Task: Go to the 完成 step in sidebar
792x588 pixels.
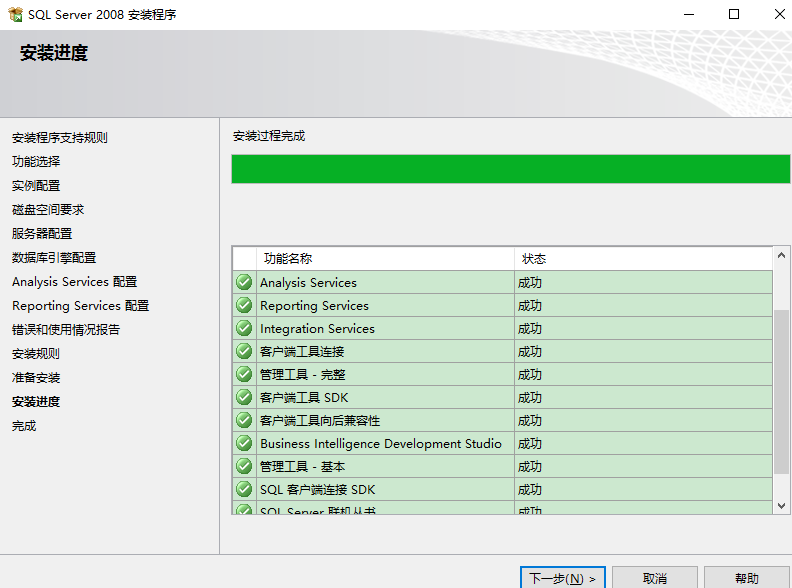Action: point(24,425)
